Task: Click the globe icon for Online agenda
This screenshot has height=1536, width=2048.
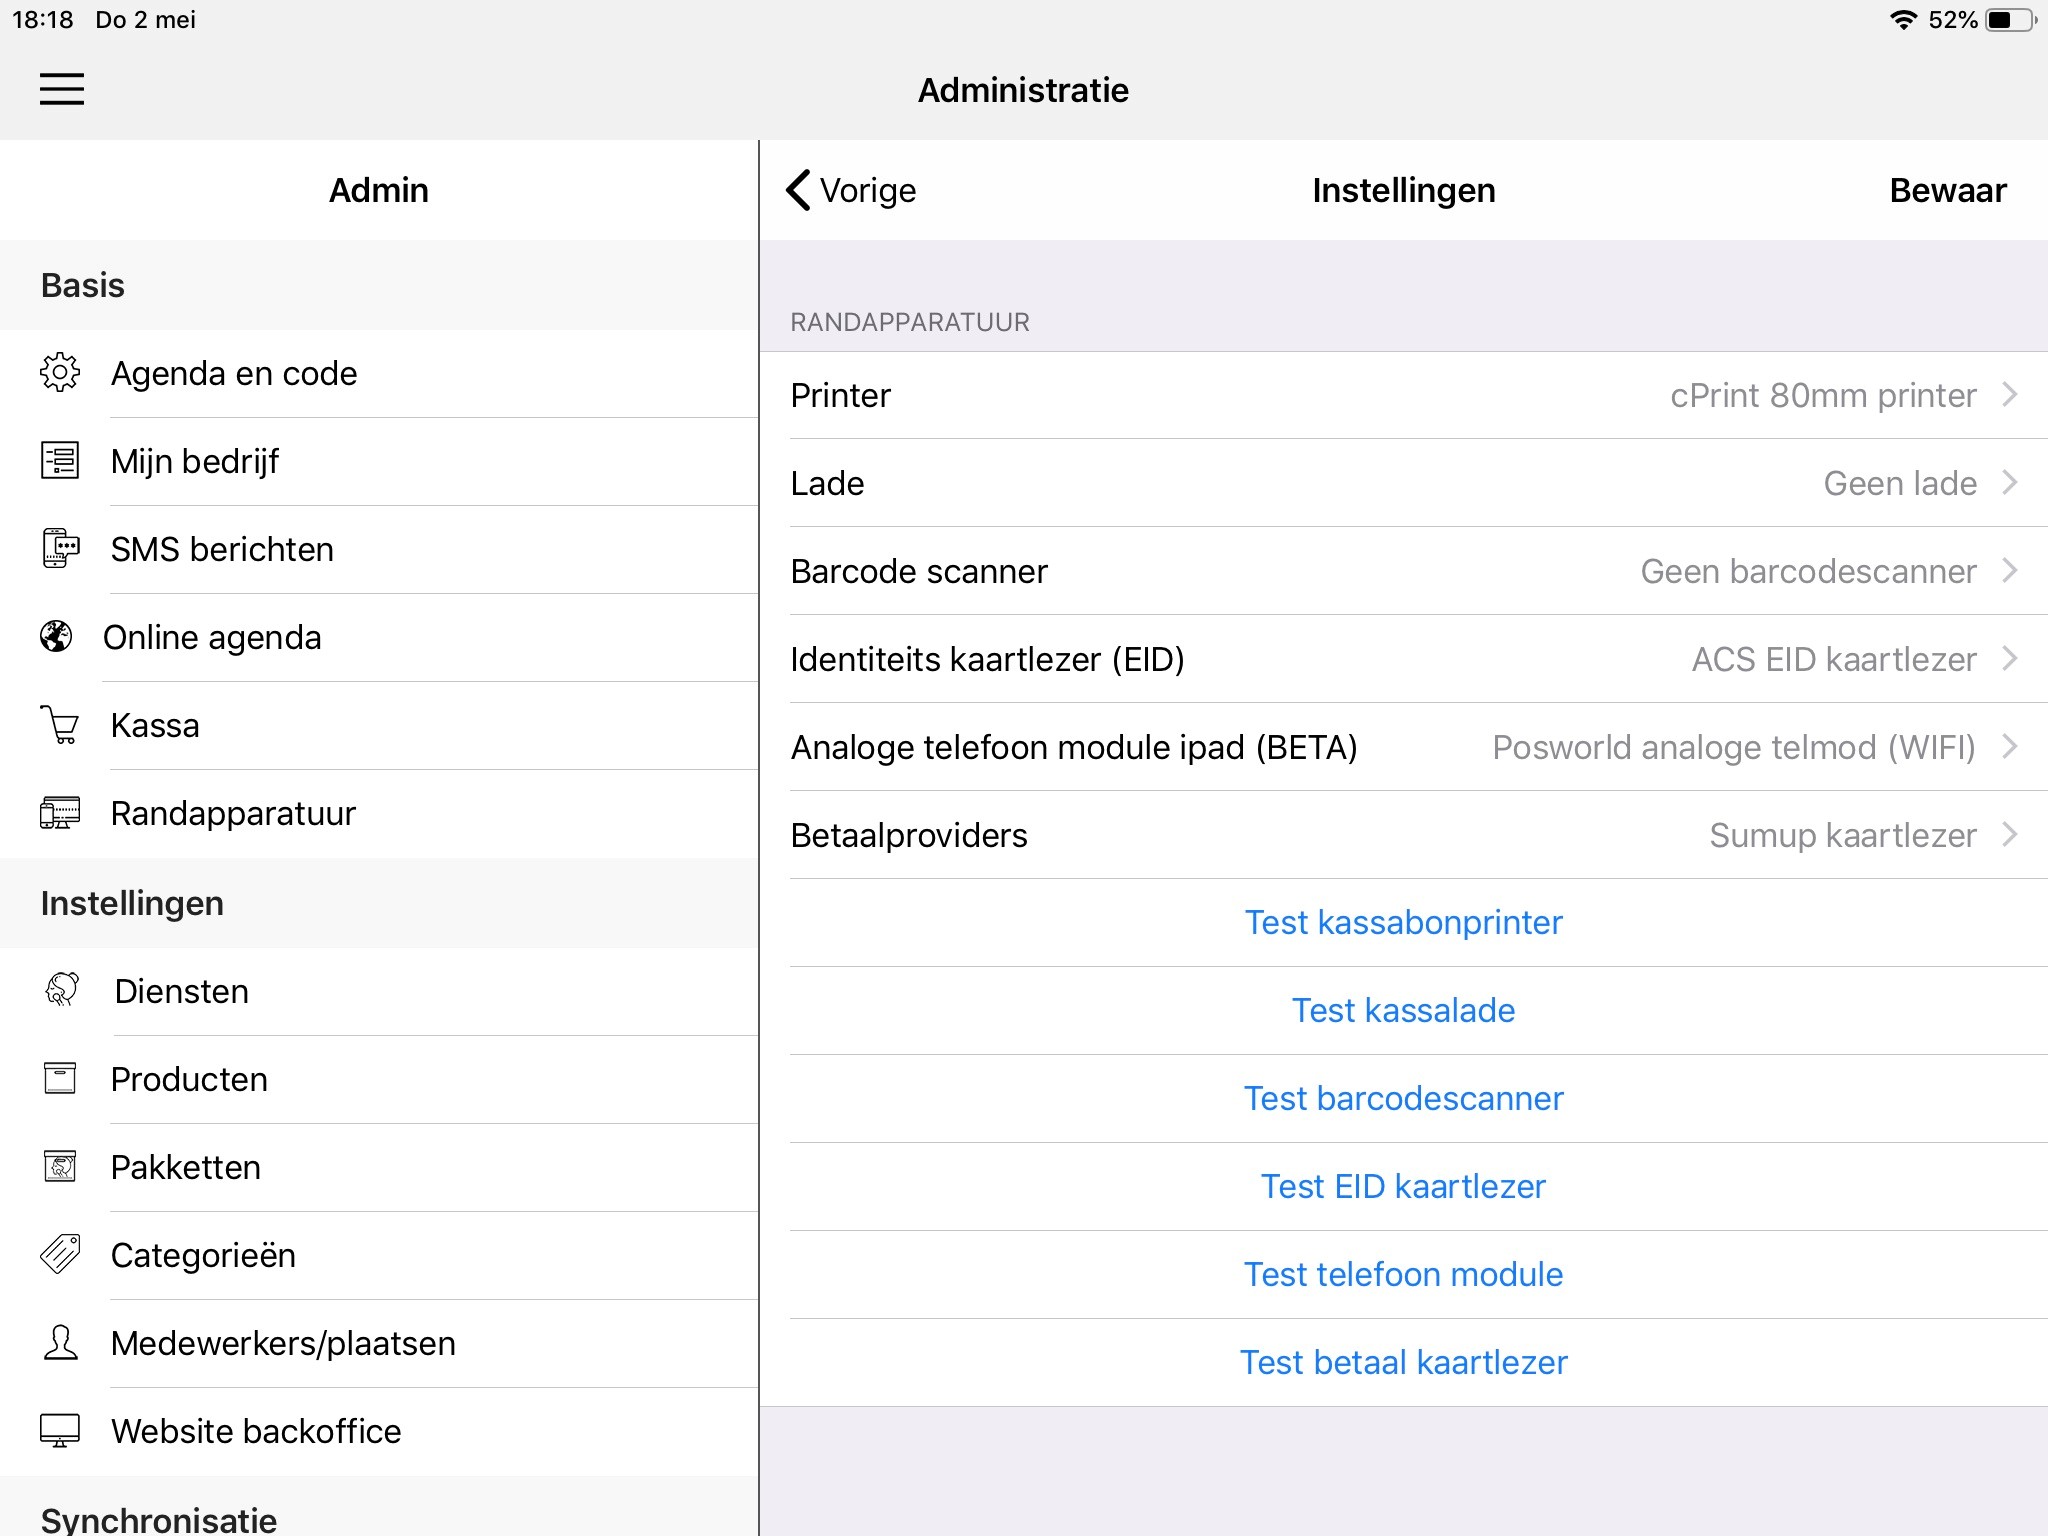Action: pyautogui.click(x=56, y=637)
